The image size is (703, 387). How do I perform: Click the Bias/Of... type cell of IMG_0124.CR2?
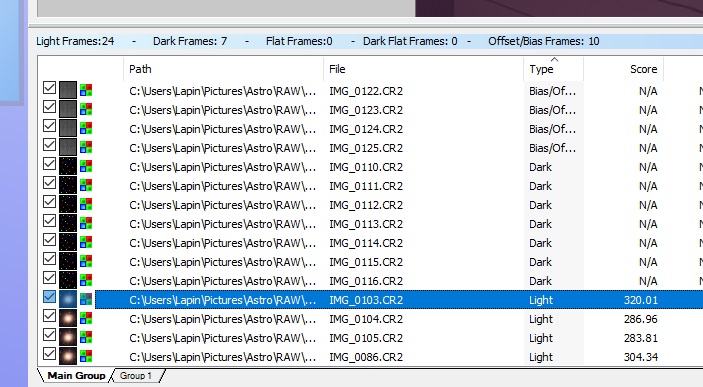click(x=552, y=129)
